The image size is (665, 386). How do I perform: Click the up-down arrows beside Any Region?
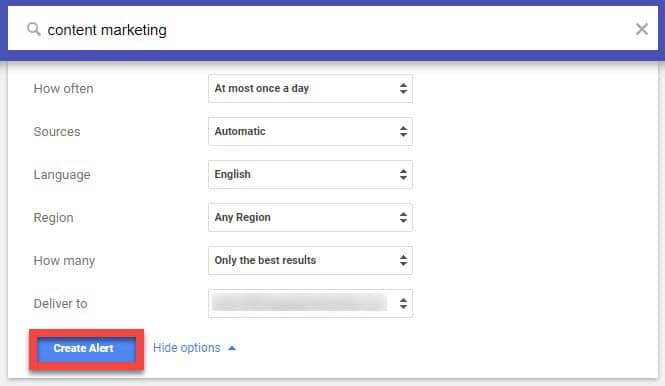tap(403, 217)
